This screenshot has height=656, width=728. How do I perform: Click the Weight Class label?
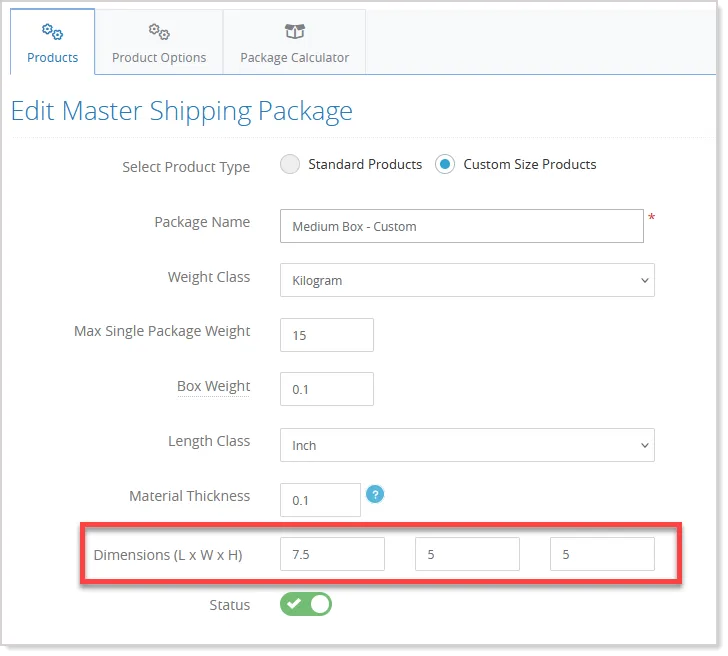(209, 277)
